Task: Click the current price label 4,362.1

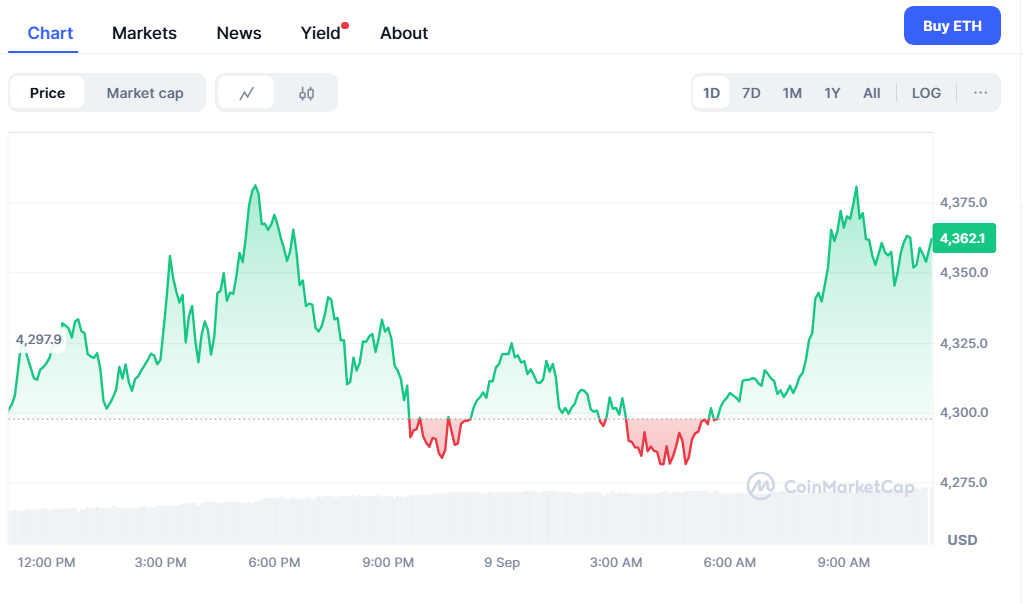Action: [965, 238]
